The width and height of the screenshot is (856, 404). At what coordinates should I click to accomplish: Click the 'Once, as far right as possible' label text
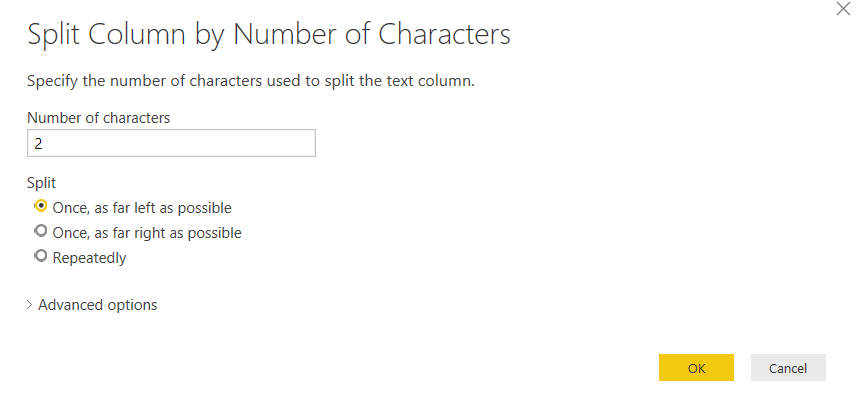(146, 233)
